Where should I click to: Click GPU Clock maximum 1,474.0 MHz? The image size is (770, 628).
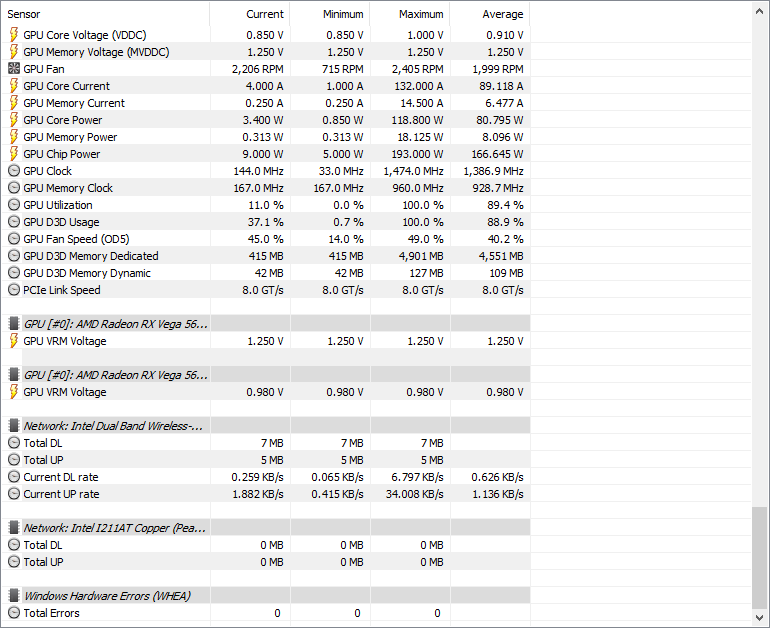coord(413,171)
